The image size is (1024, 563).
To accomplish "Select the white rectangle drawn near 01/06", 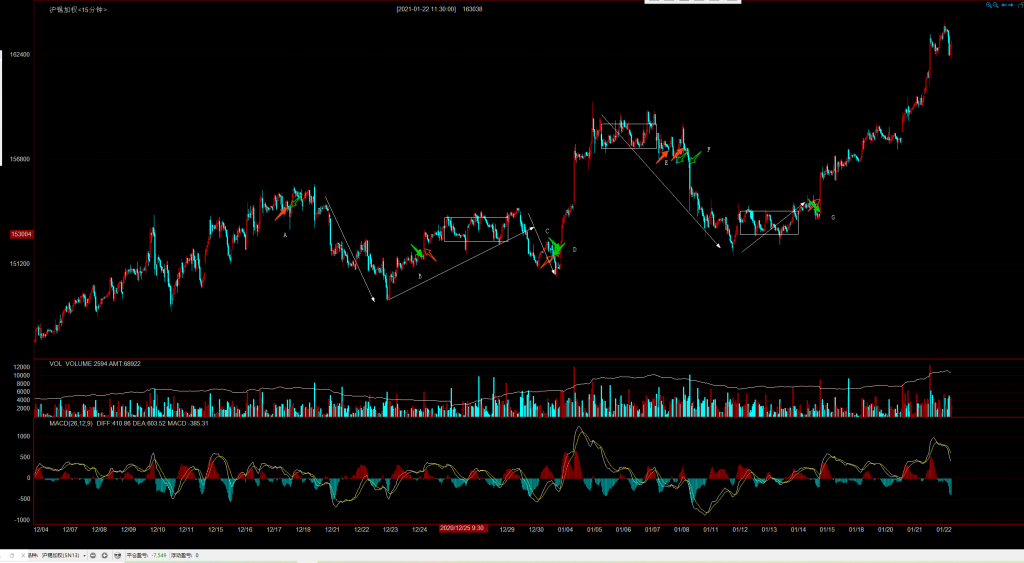I will click(629, 136).
